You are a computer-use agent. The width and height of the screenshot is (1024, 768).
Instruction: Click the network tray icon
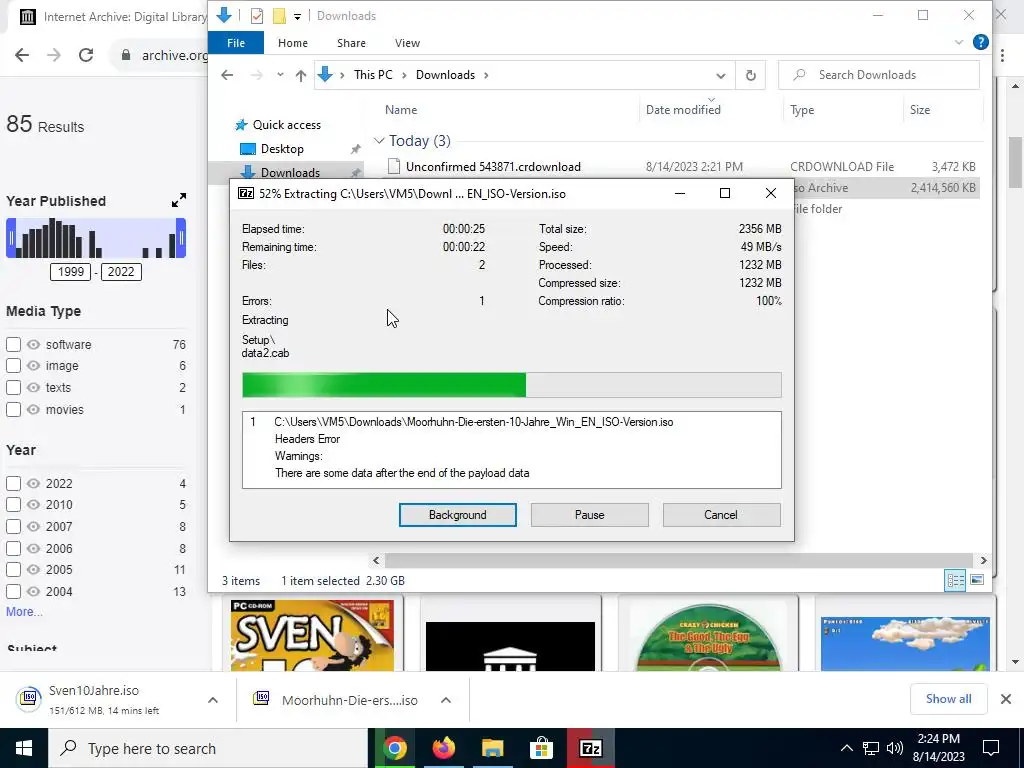871,748
